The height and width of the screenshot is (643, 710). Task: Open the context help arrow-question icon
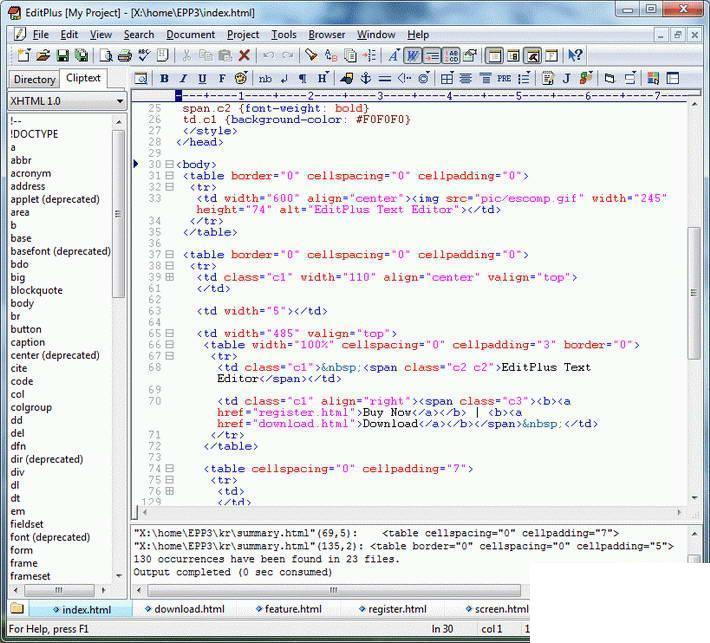pos(576,55)
